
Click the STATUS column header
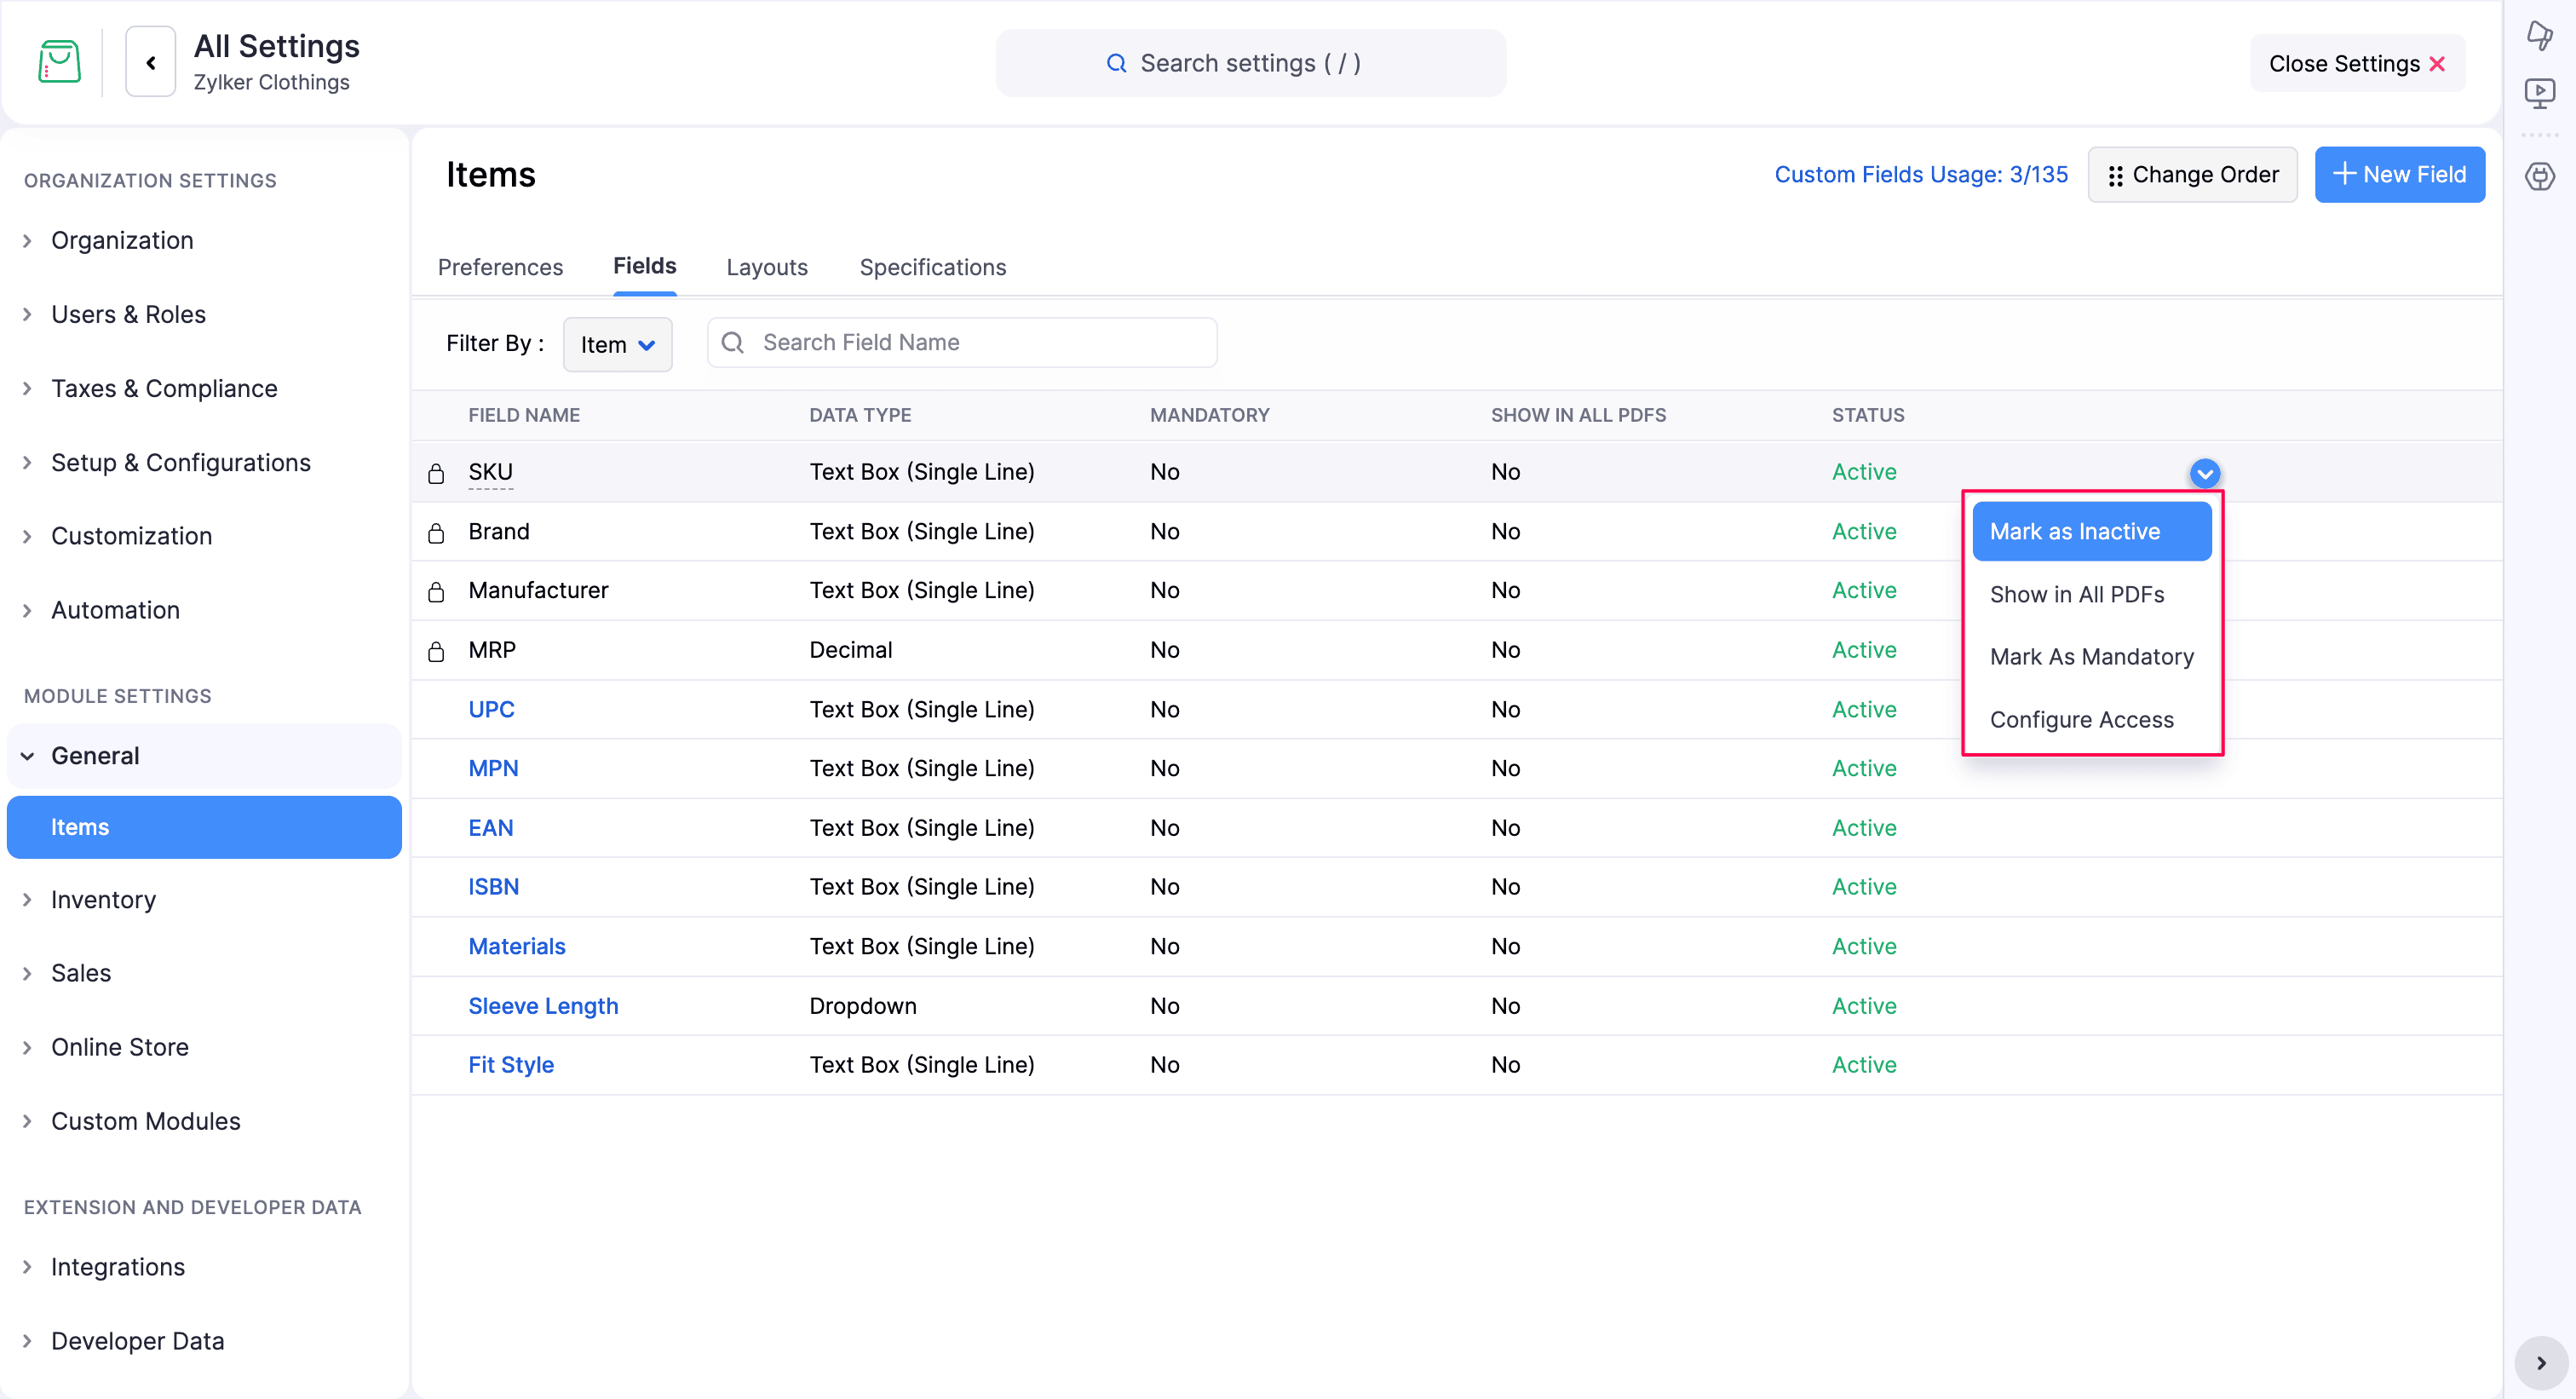1868,415
